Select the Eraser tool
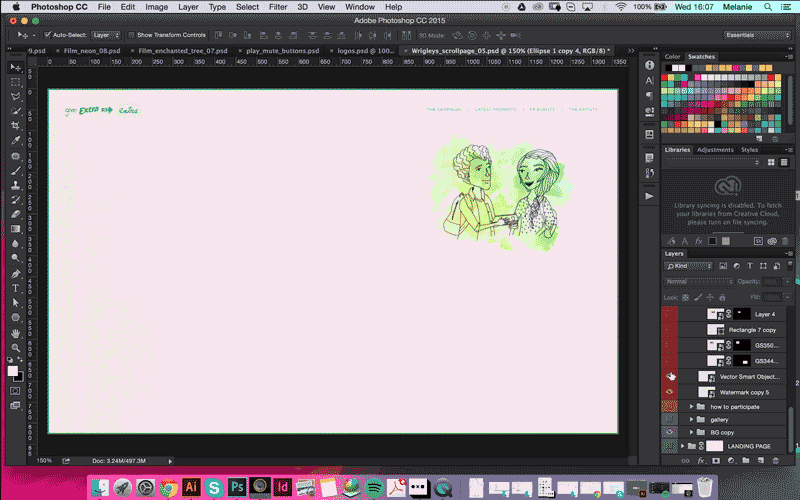The image size is (800, 500). 16,214
